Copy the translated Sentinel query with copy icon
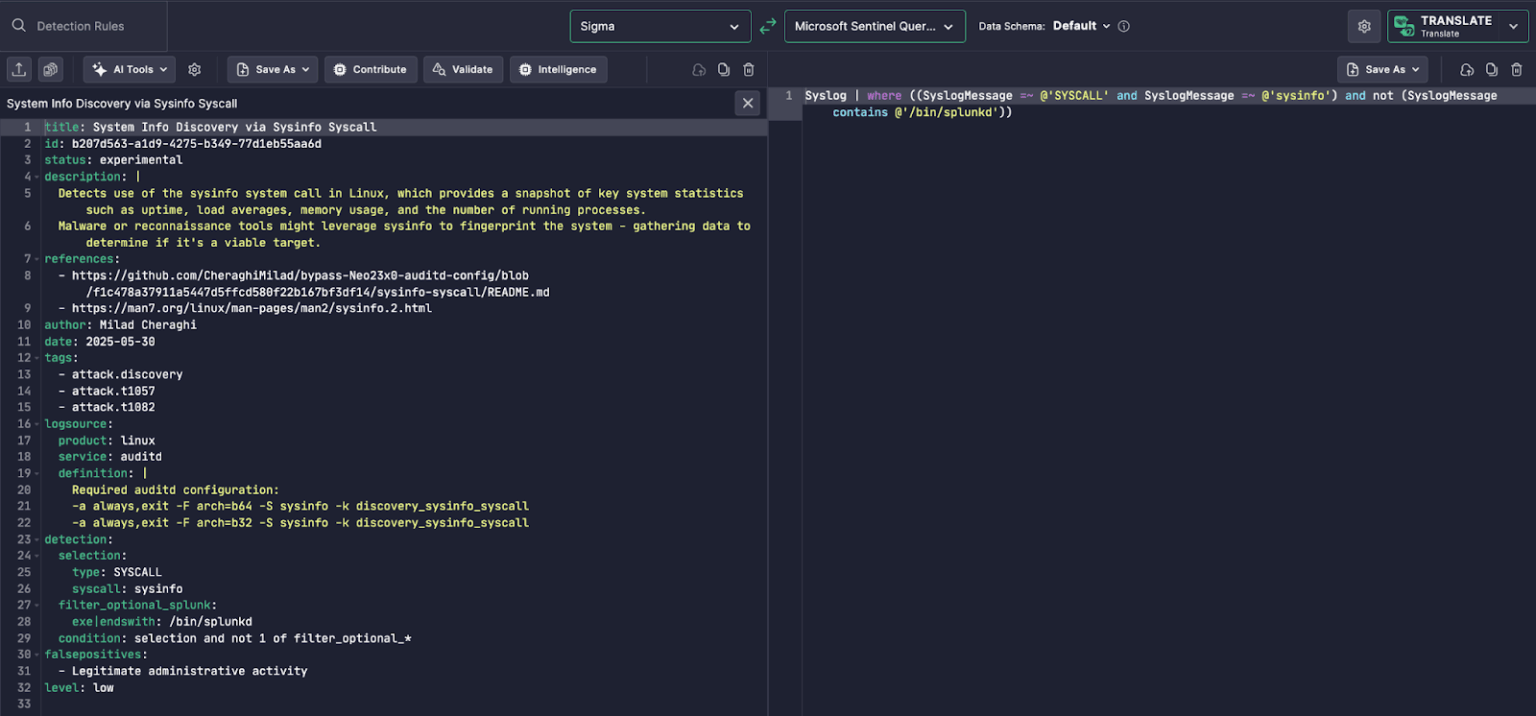The height and width of the screenshot is (716, 1536). pyautogui.click(x=1491, y=69)
